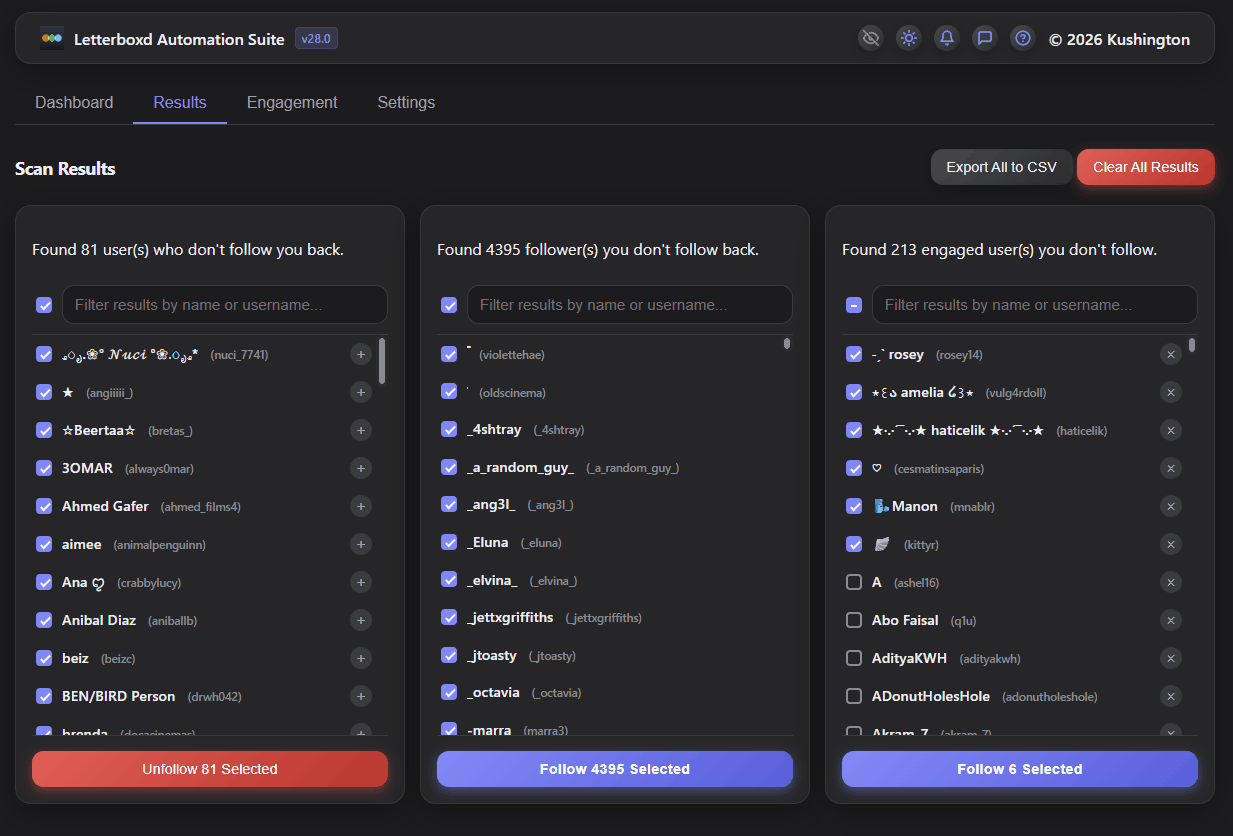Open the chat feedback icon

[985, 38]
